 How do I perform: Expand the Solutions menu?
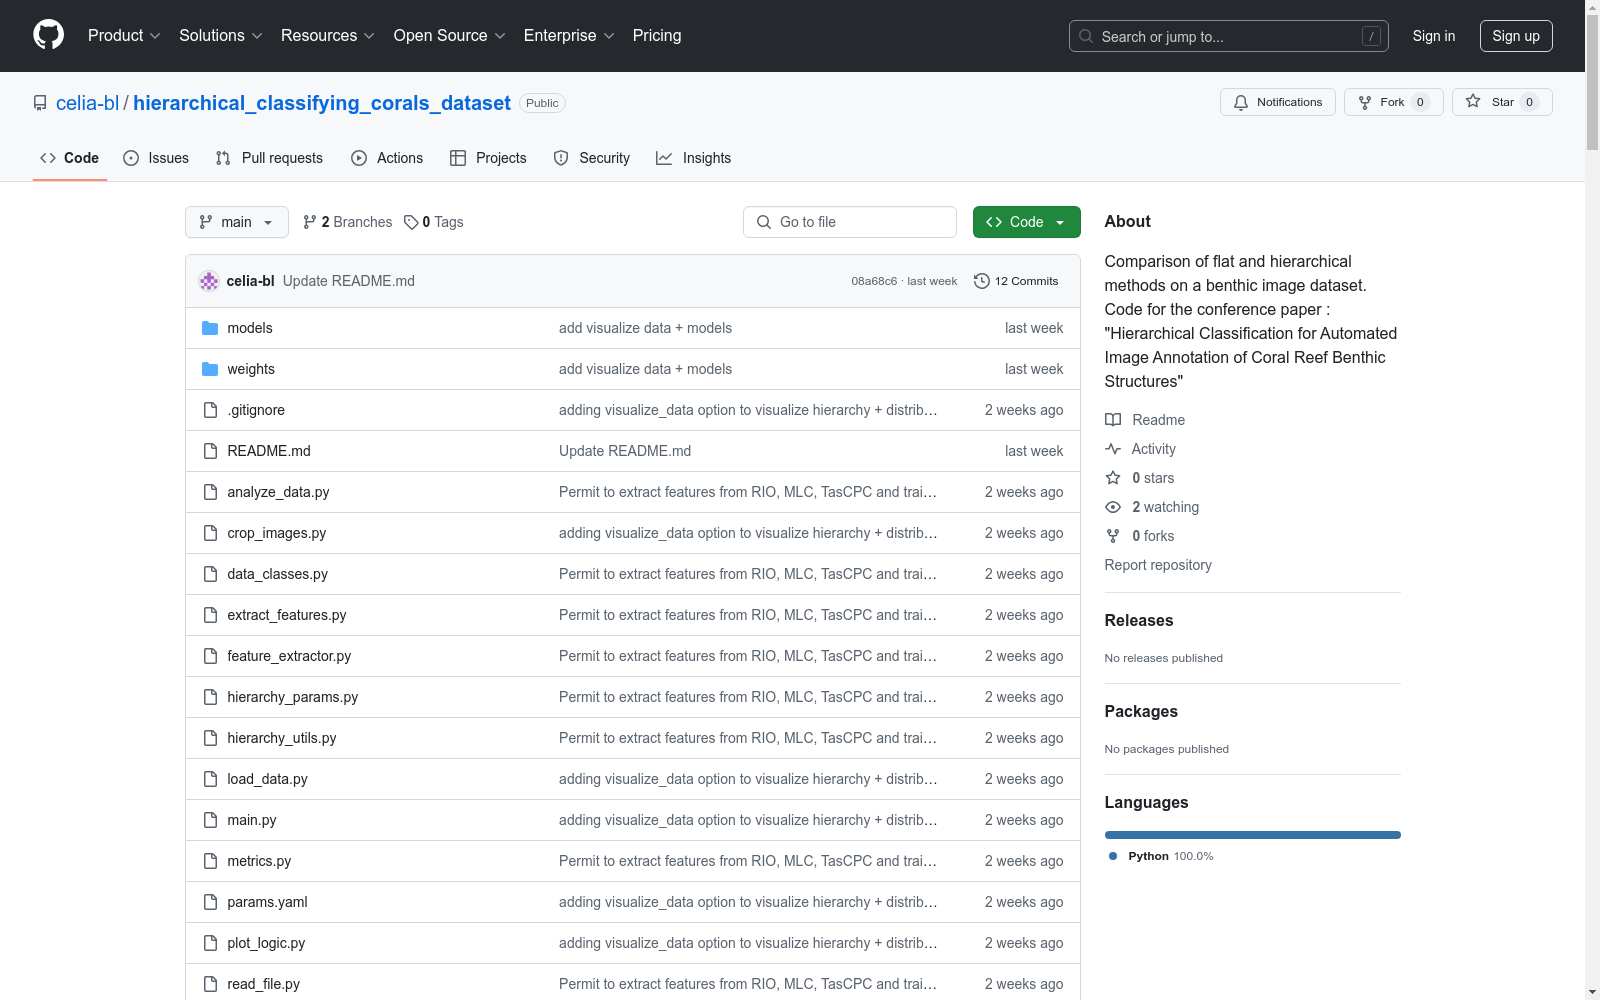point(220,35)
